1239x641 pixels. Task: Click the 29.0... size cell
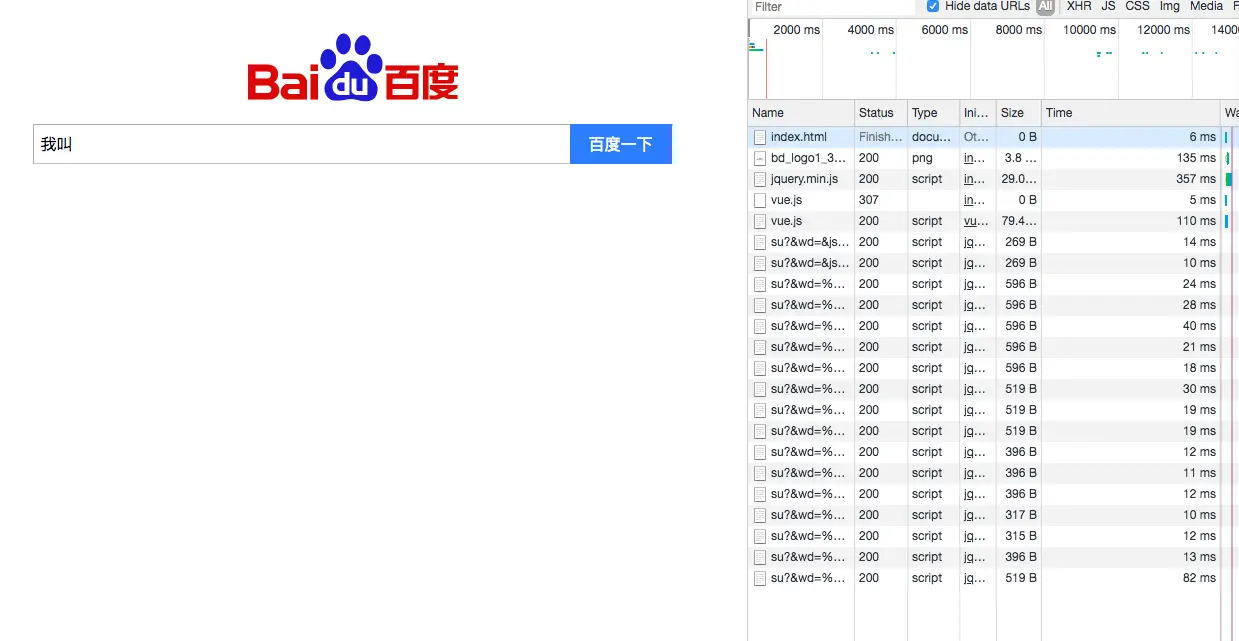1019,179
